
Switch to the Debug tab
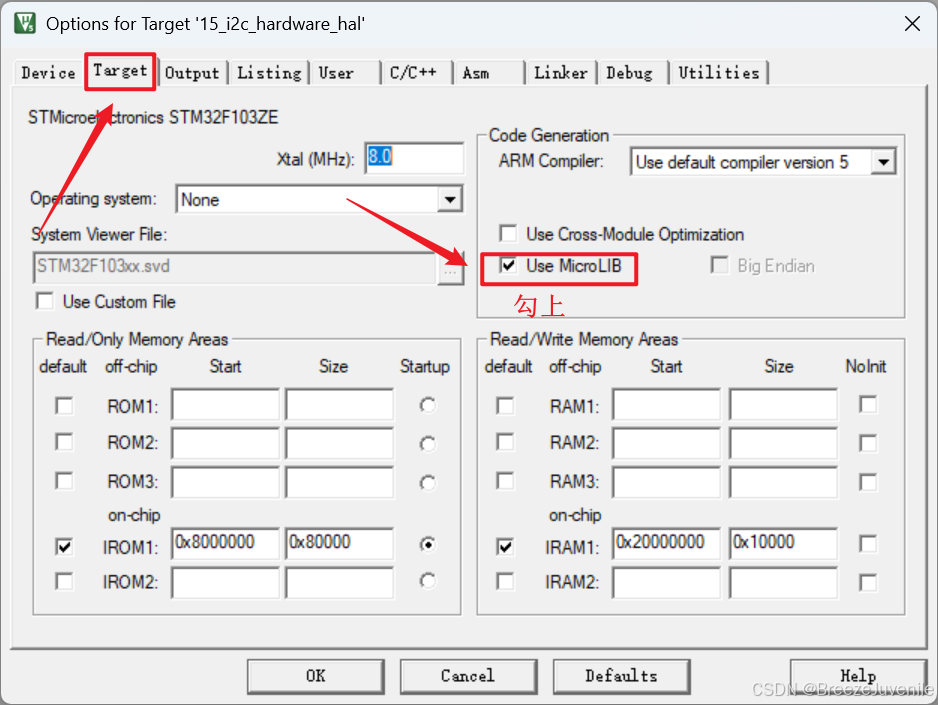pyautogui.click(x=629, y=73)
